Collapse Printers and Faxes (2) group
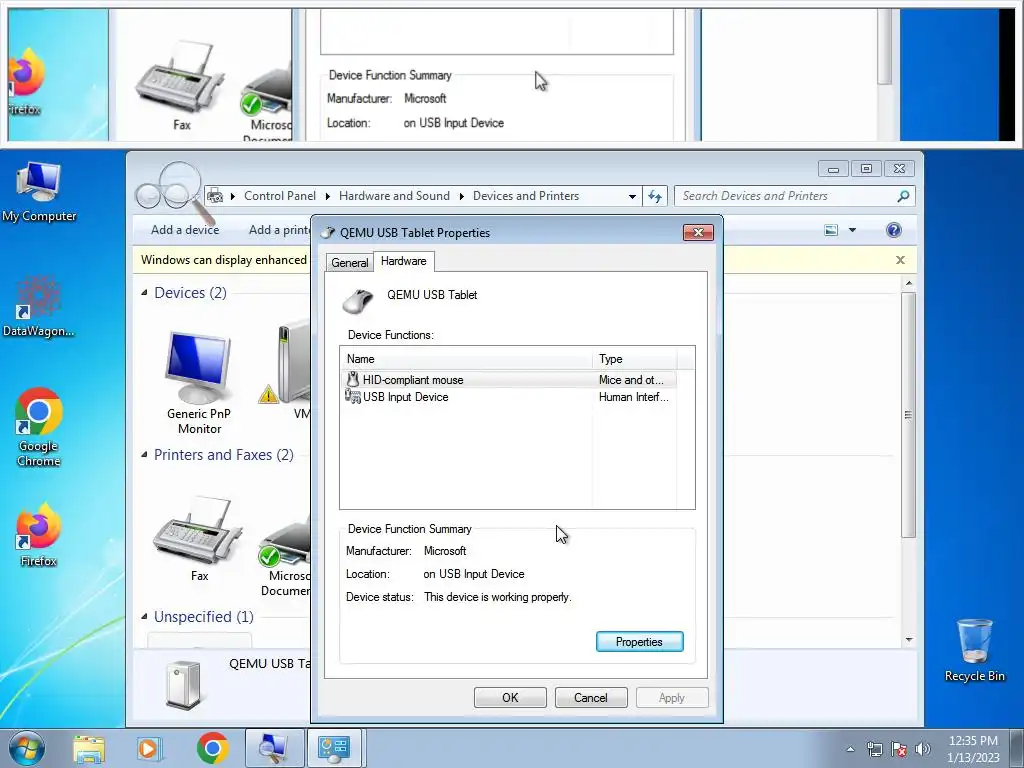 [x=144, y=455]
